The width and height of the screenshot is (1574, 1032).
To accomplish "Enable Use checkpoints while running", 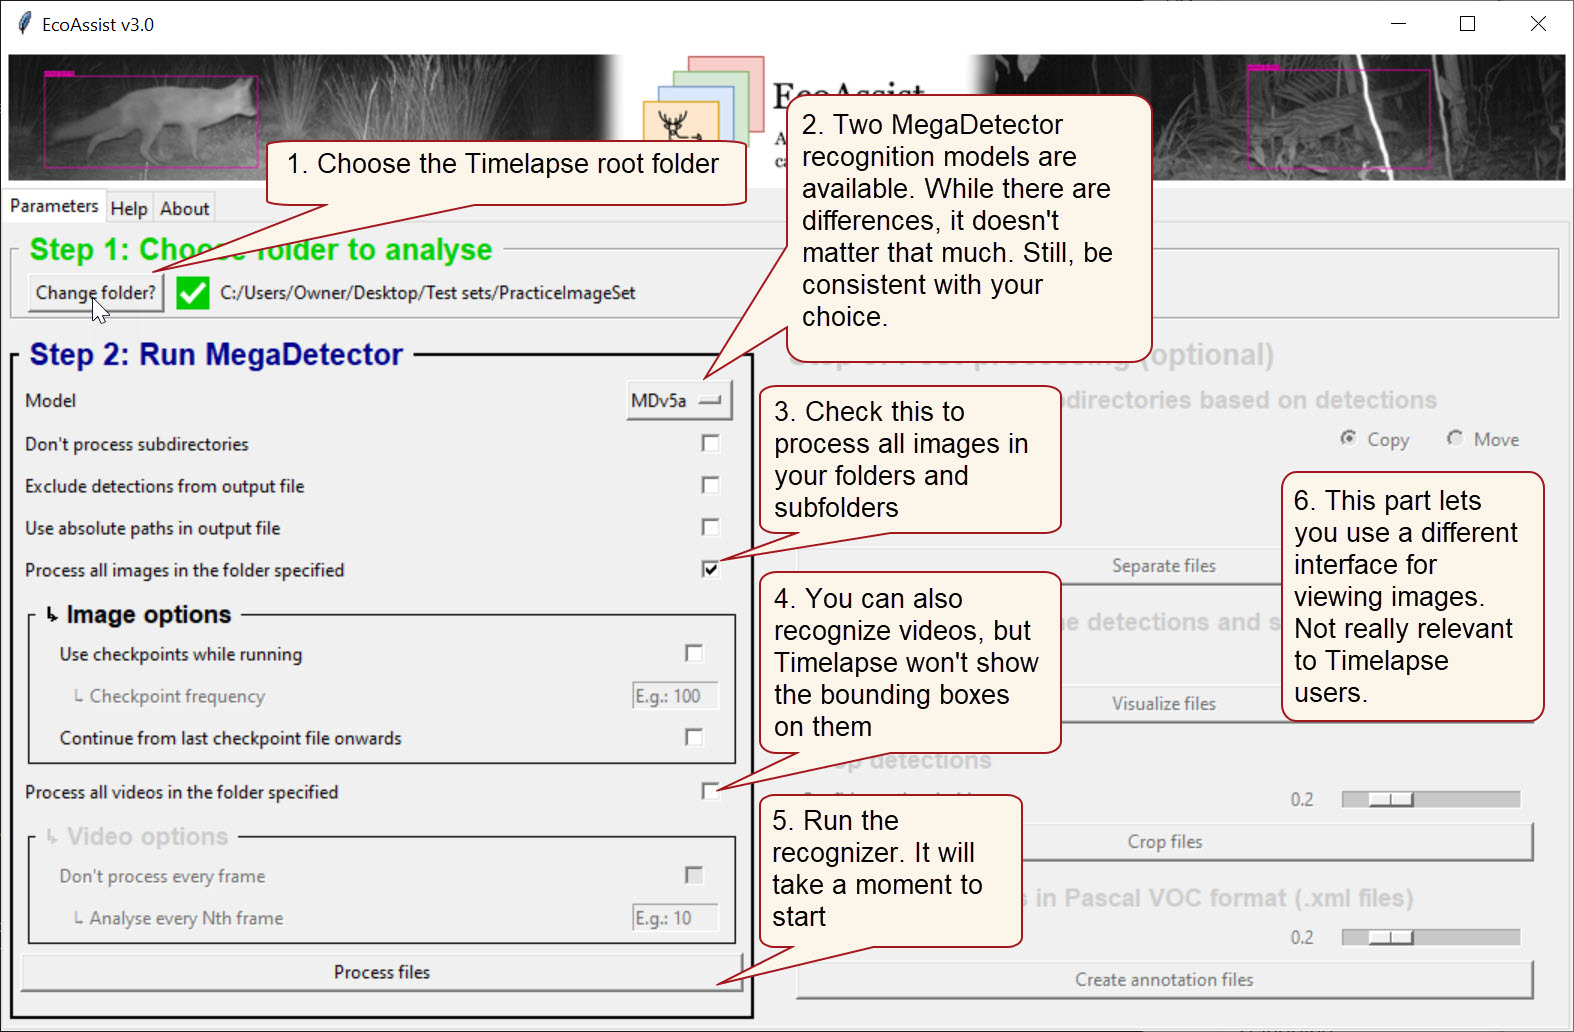I will point(693,653).
